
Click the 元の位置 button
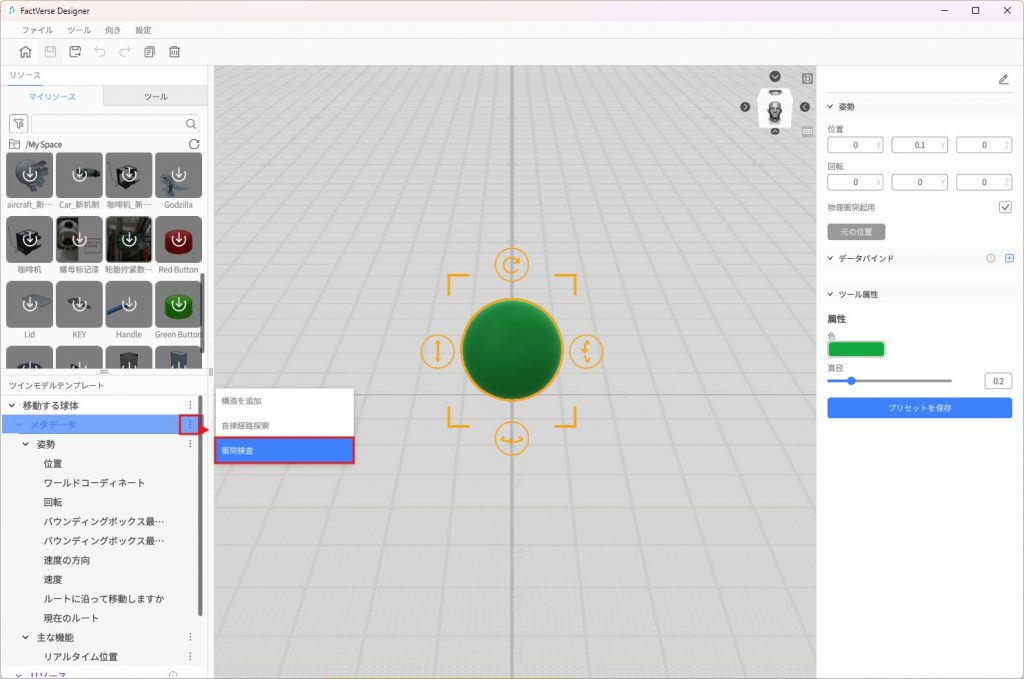tap(856, 232)
